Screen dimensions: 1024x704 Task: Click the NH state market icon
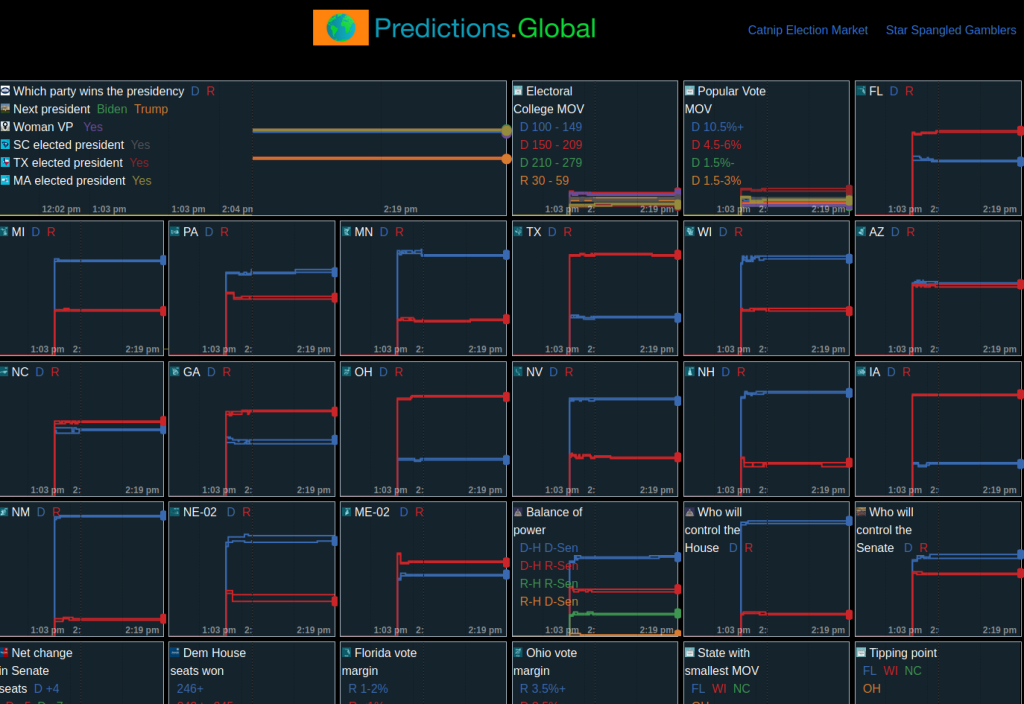coord(690,372)
